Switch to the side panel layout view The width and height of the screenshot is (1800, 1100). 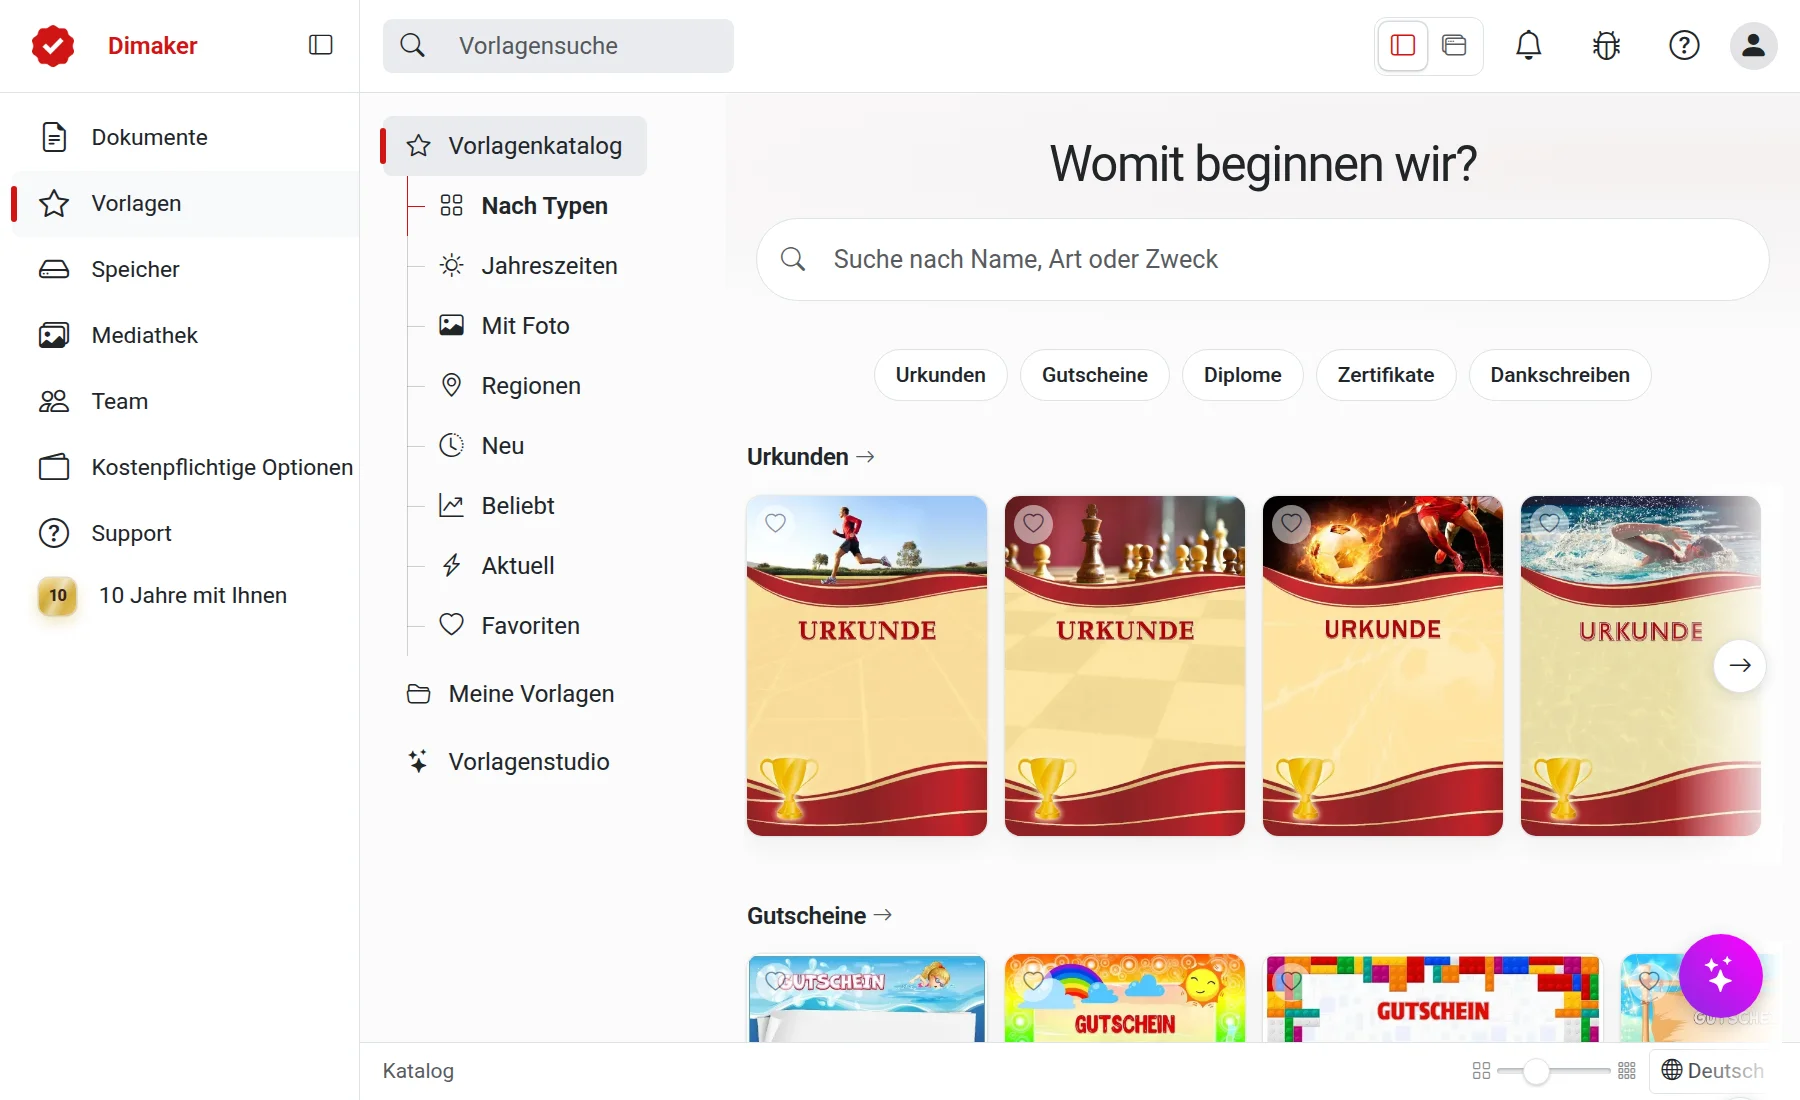click(1403, 45)
